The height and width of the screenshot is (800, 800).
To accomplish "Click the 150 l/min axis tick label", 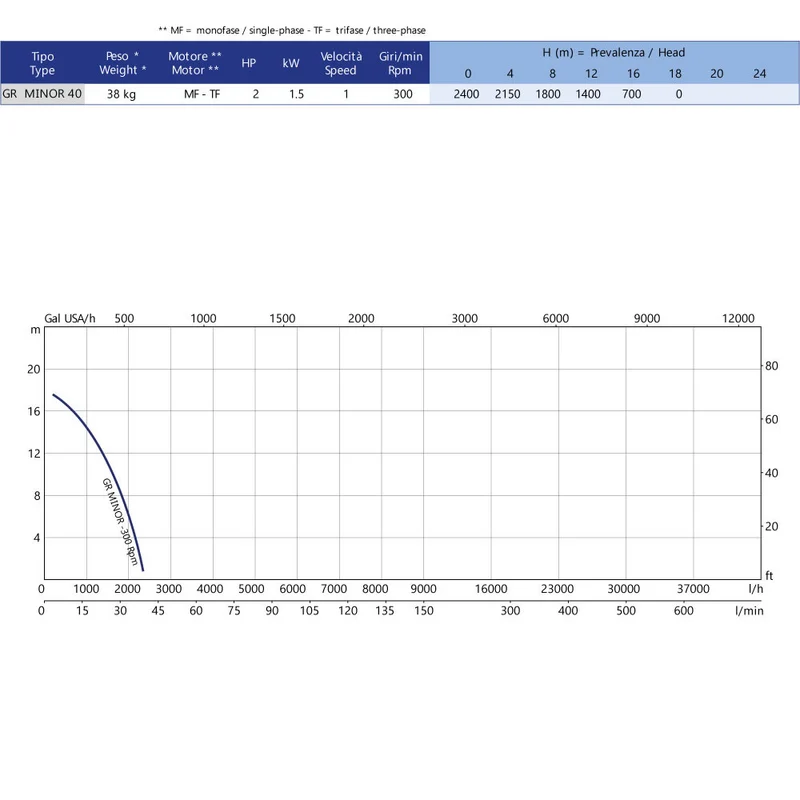I will pyautogui.click(x=424, y=611).
